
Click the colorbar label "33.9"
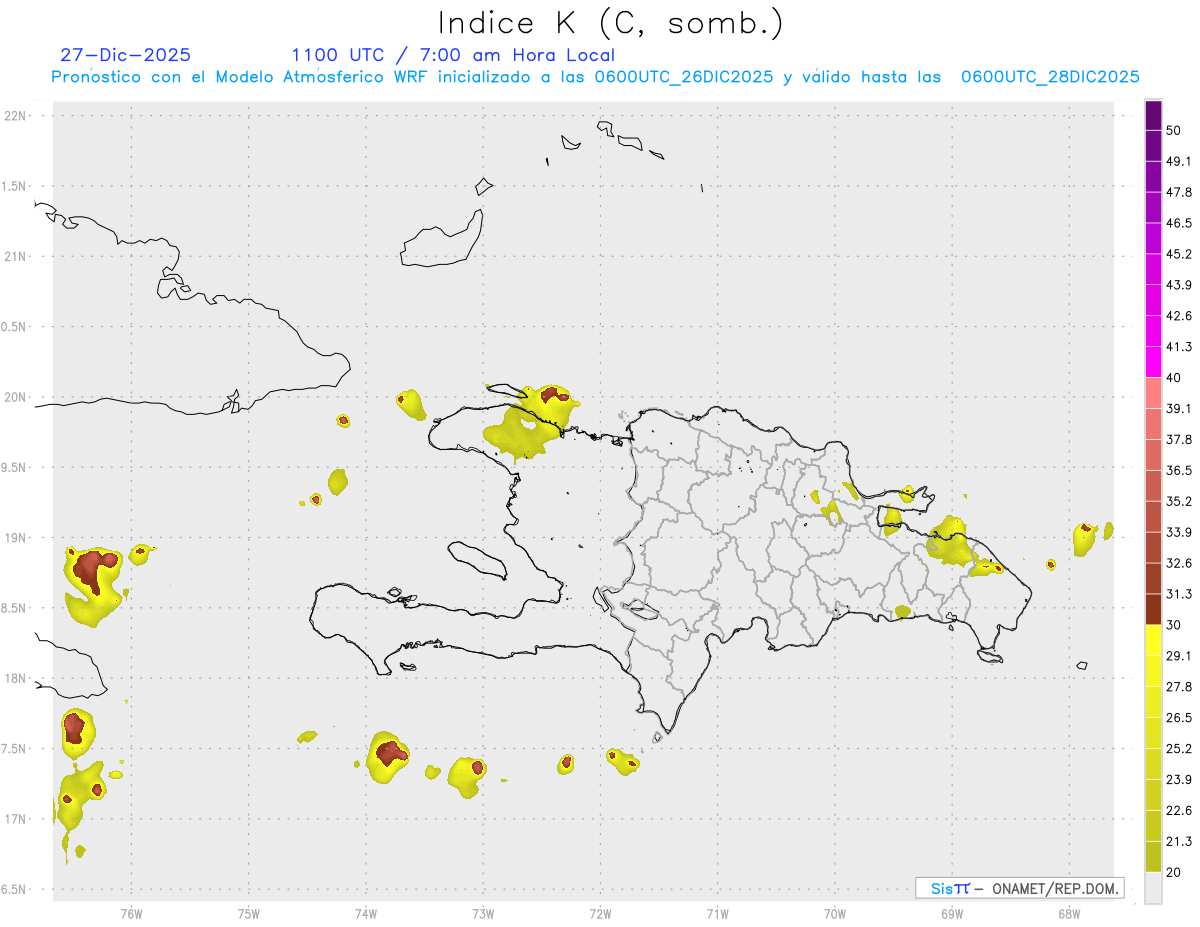[x=1180, y=533]
